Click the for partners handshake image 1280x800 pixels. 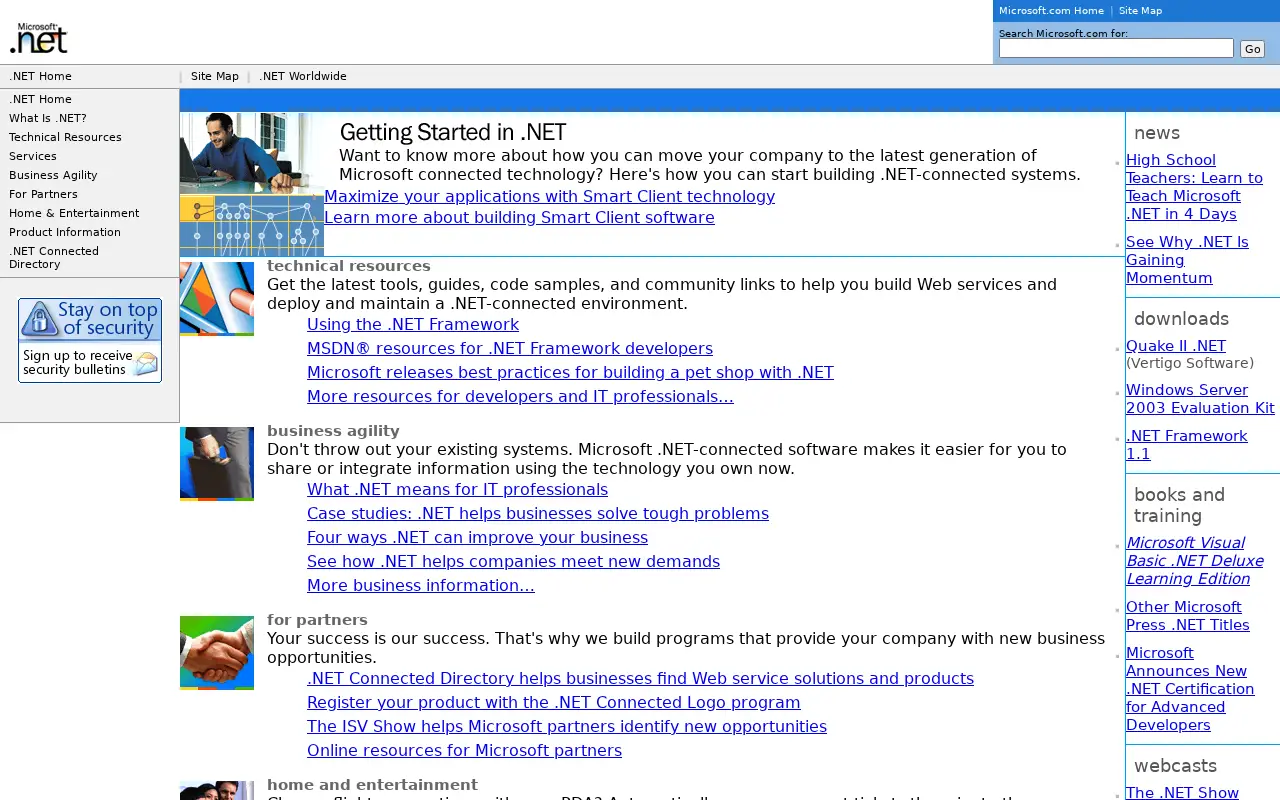point(217,653)
